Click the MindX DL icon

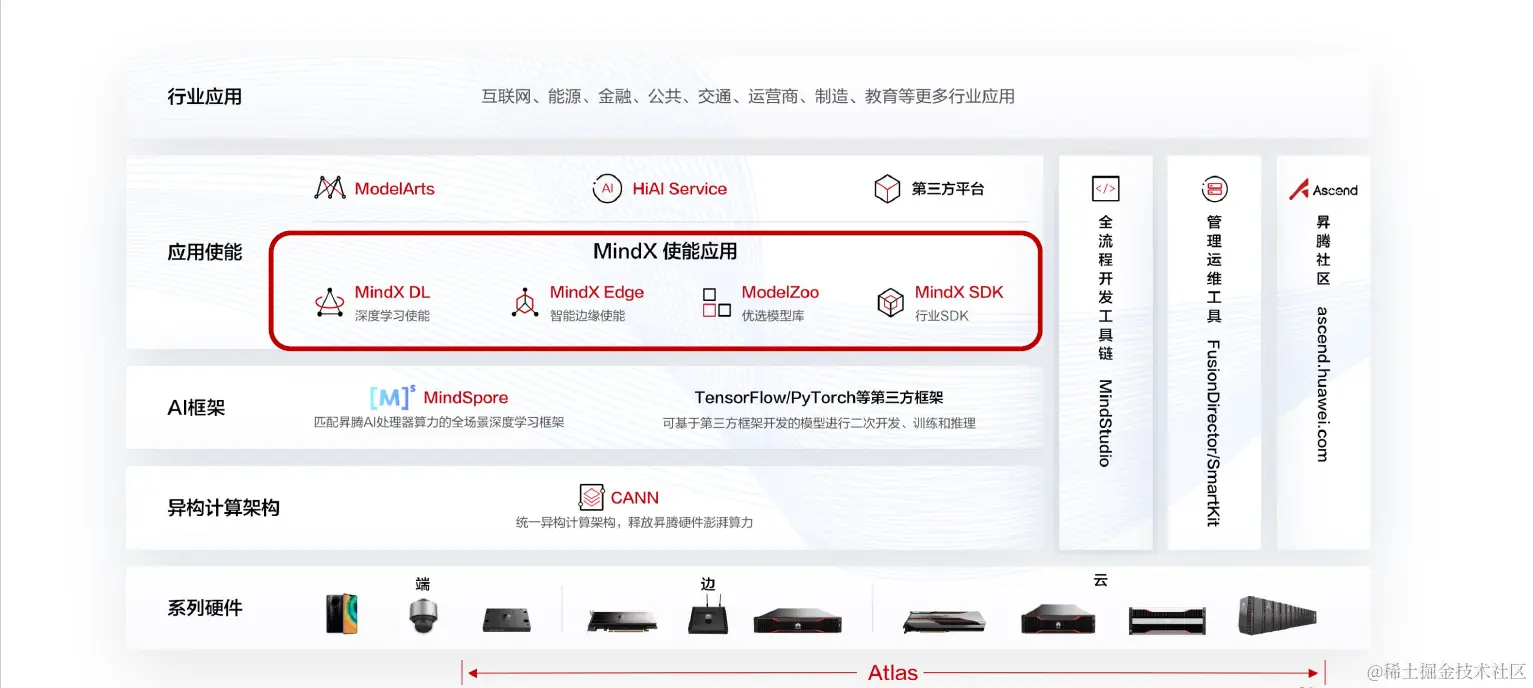[330, 302]
